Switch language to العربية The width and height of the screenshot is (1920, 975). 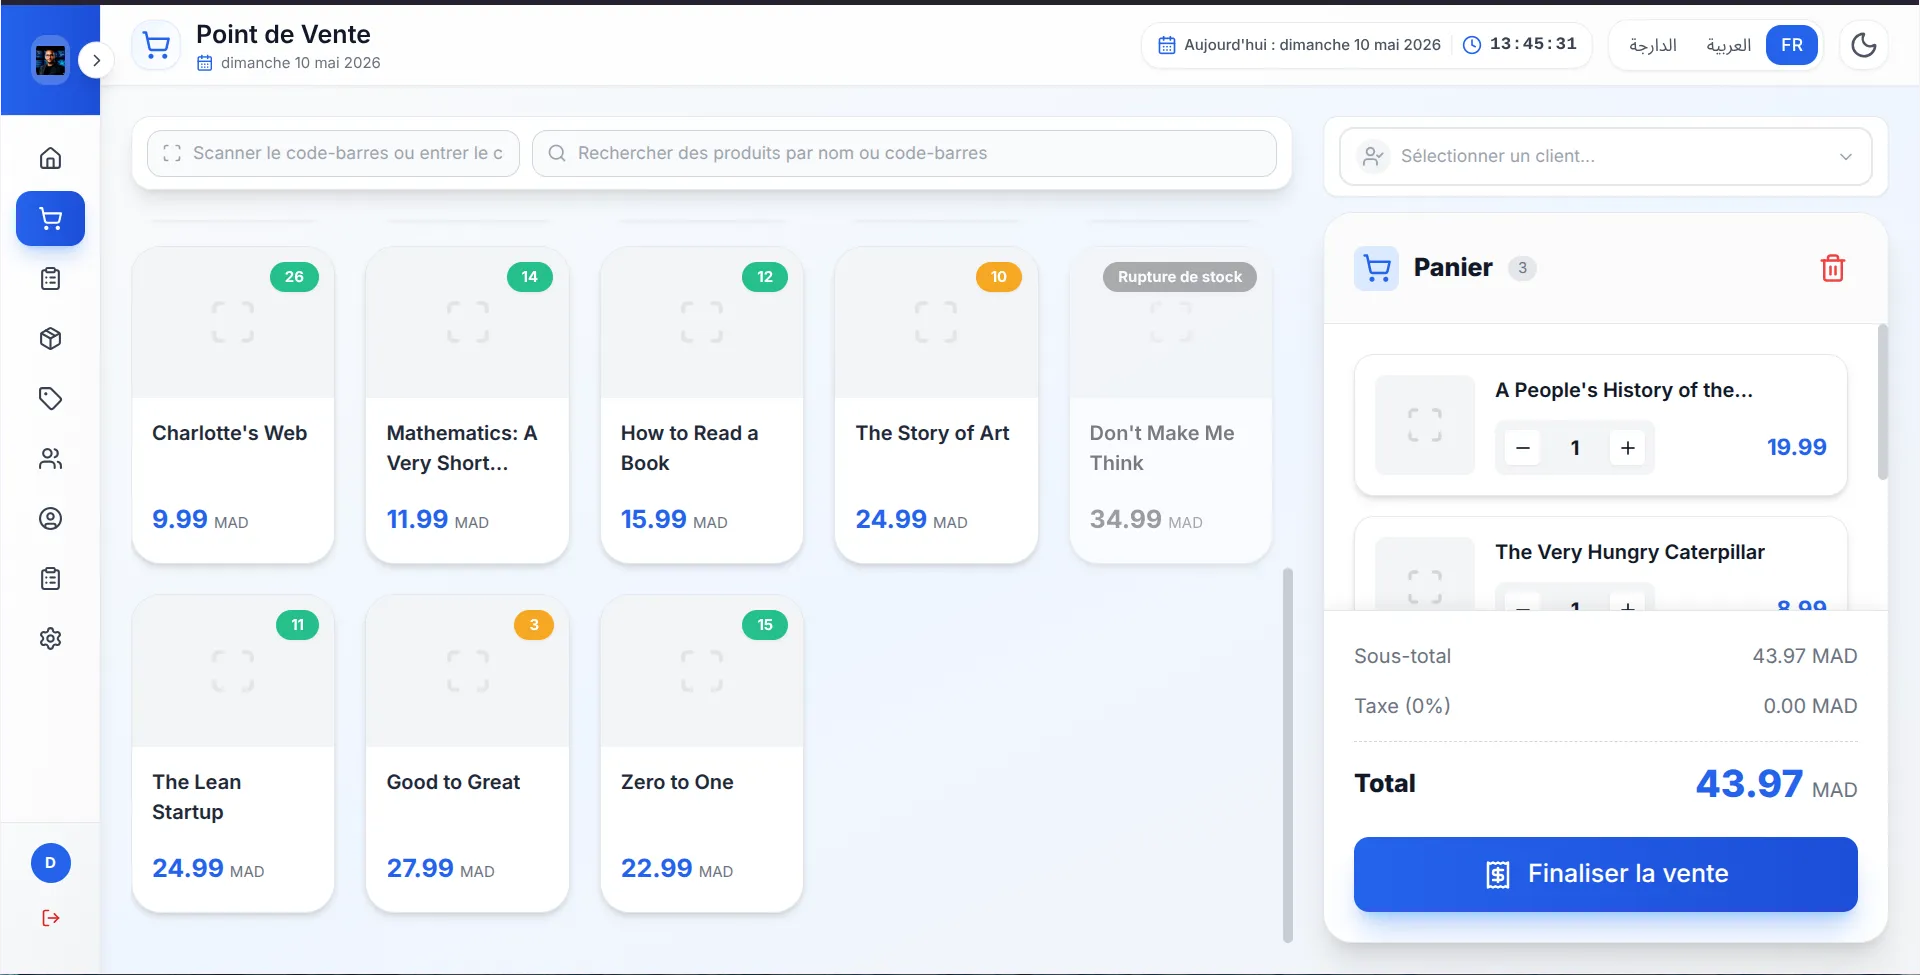point(1728,45)
